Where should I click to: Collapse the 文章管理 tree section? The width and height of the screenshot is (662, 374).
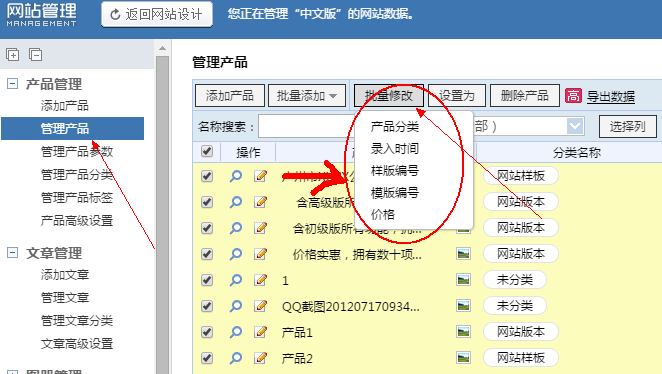click(13, 253)
